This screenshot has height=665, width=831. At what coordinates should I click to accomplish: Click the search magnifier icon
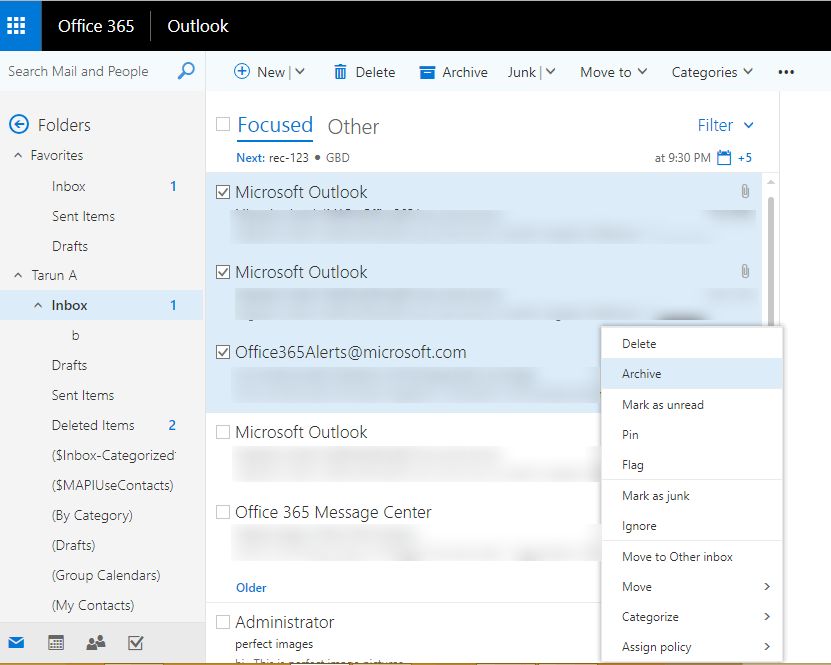point(186,71)
